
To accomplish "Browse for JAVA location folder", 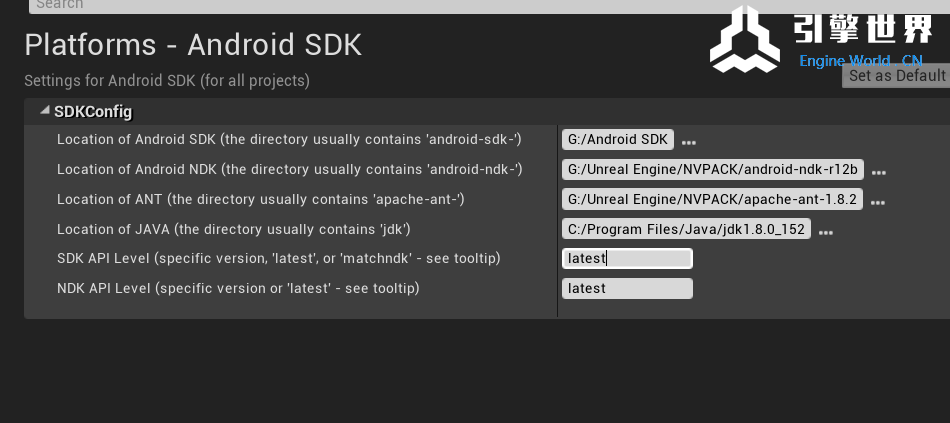I will tap(826, 232).
